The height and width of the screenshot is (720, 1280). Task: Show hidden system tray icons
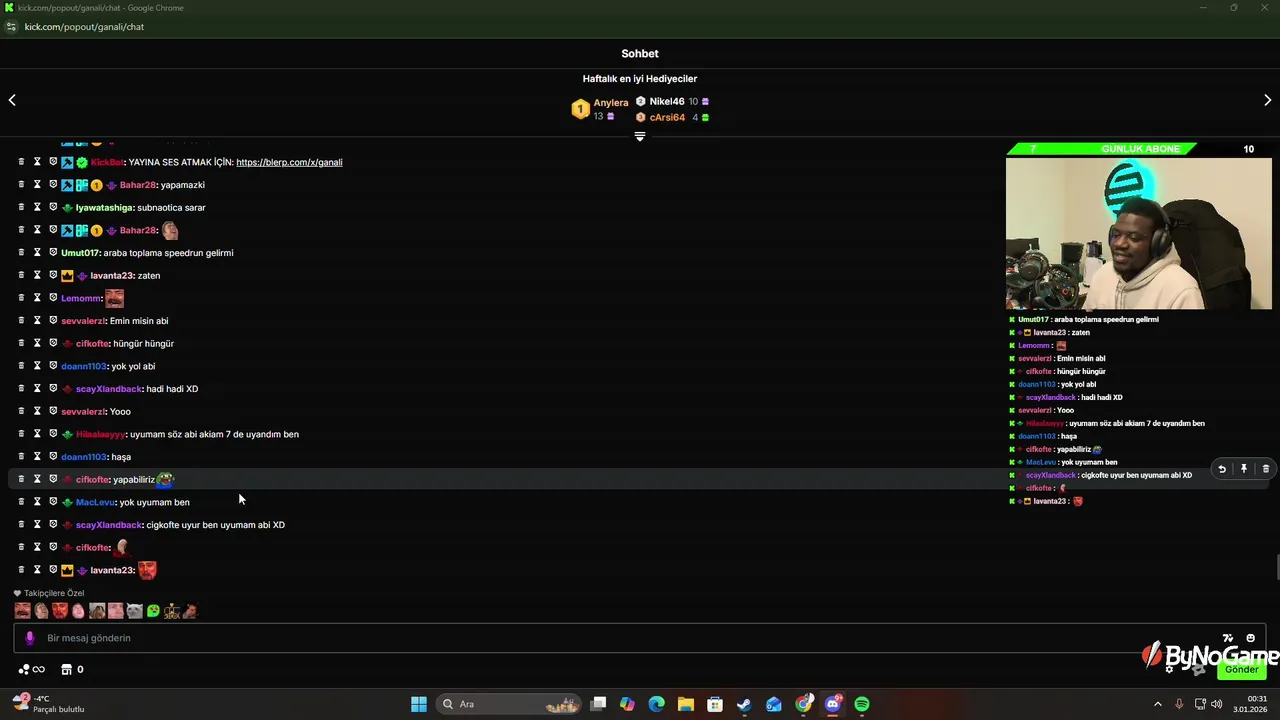tap(1158, 704)
